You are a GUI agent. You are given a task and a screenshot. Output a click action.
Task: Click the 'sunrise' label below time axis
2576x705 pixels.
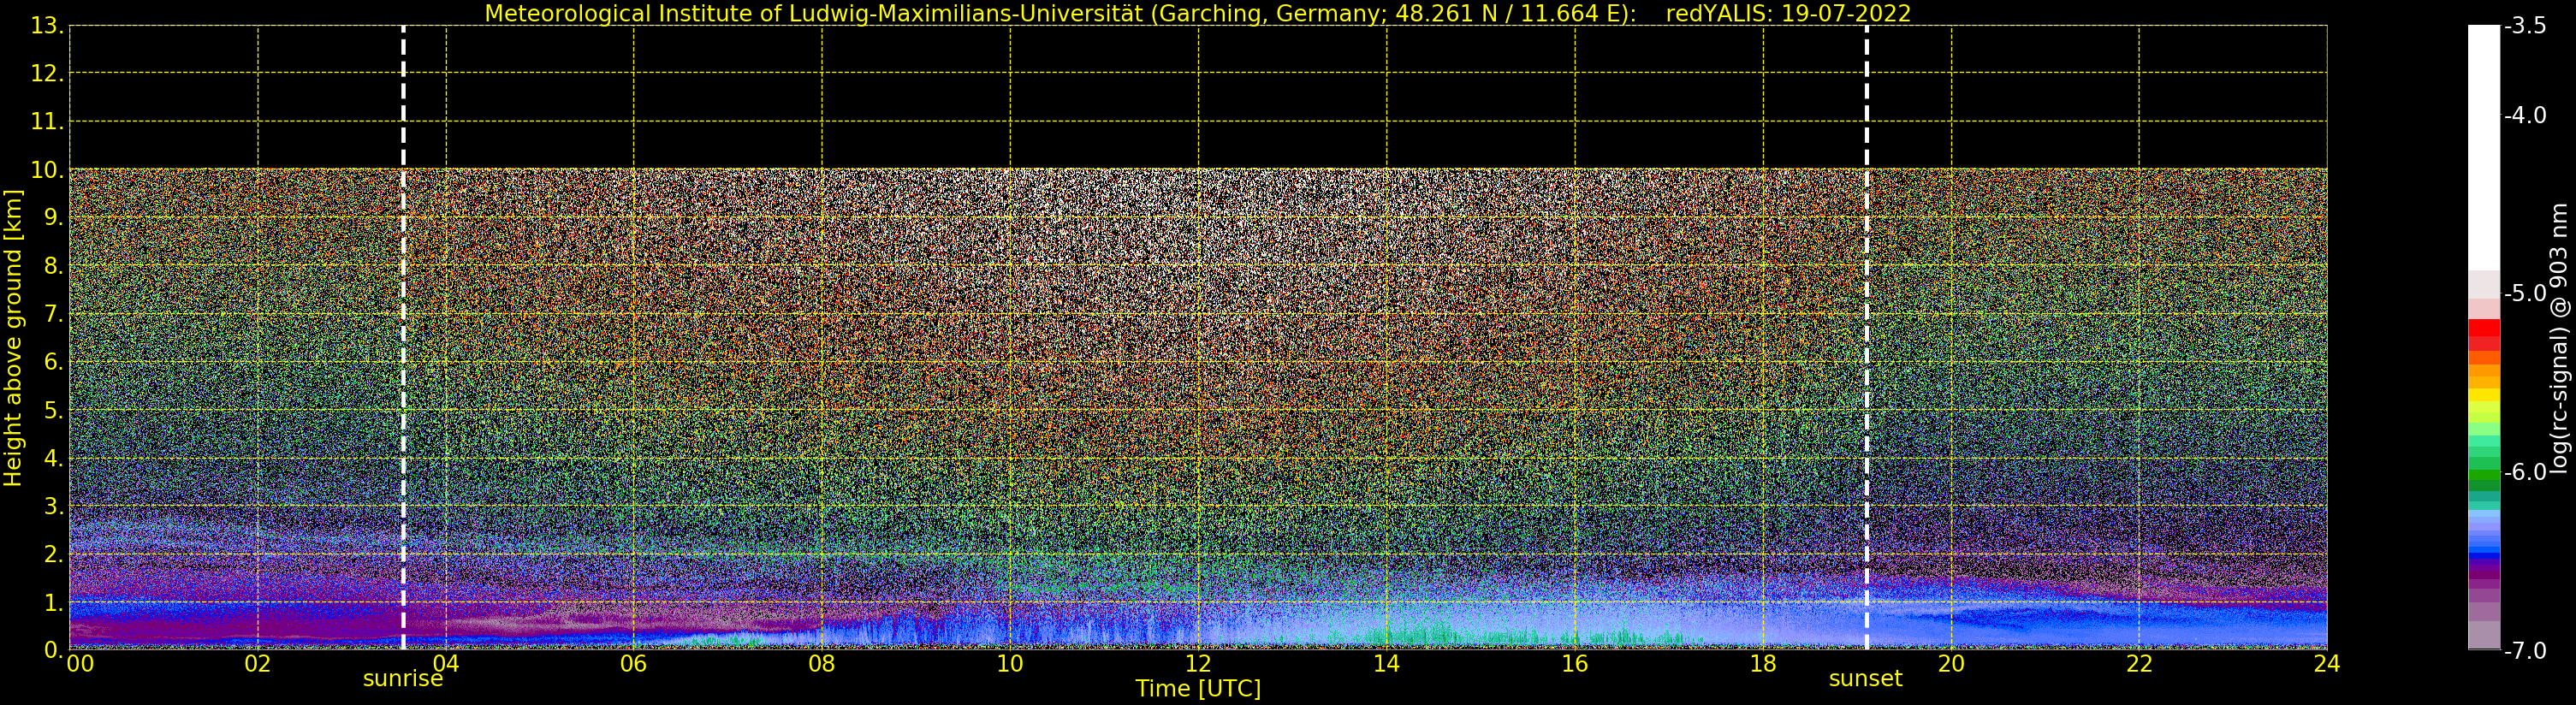tap(403, 679)
